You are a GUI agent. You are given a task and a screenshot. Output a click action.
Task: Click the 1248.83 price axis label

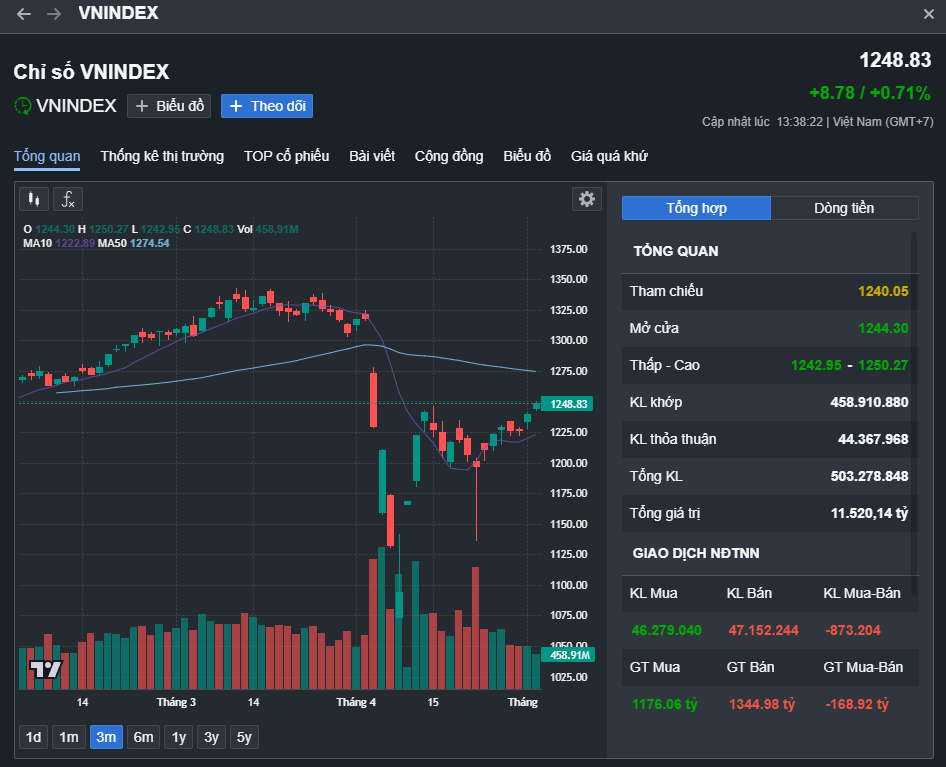(x=566, y=404)
